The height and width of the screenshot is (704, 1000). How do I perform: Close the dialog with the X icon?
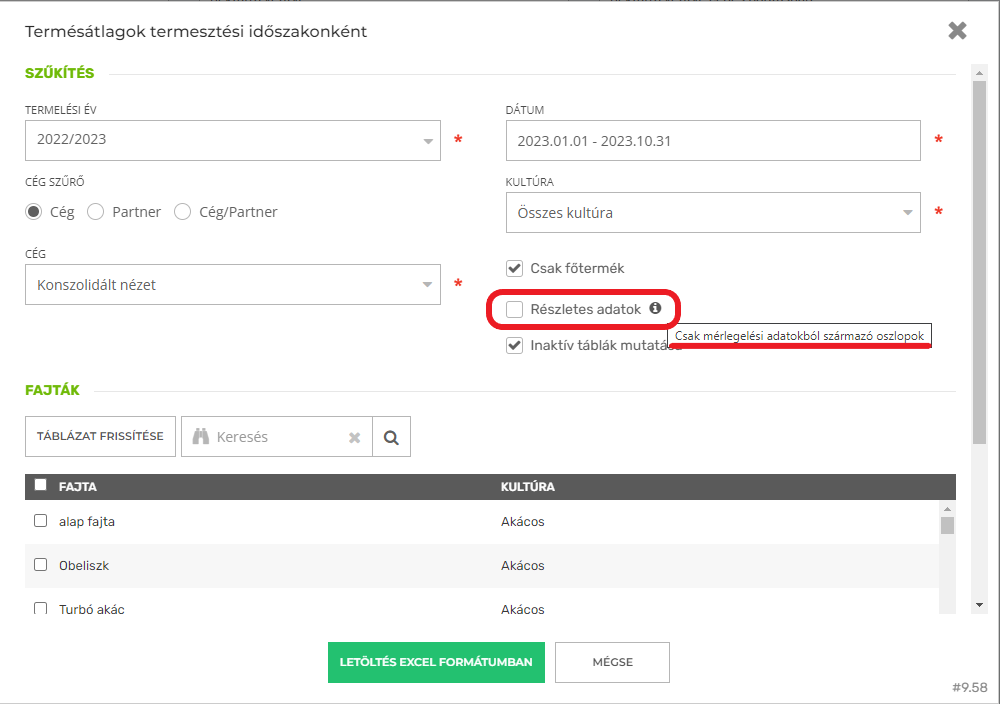(957, 31)
